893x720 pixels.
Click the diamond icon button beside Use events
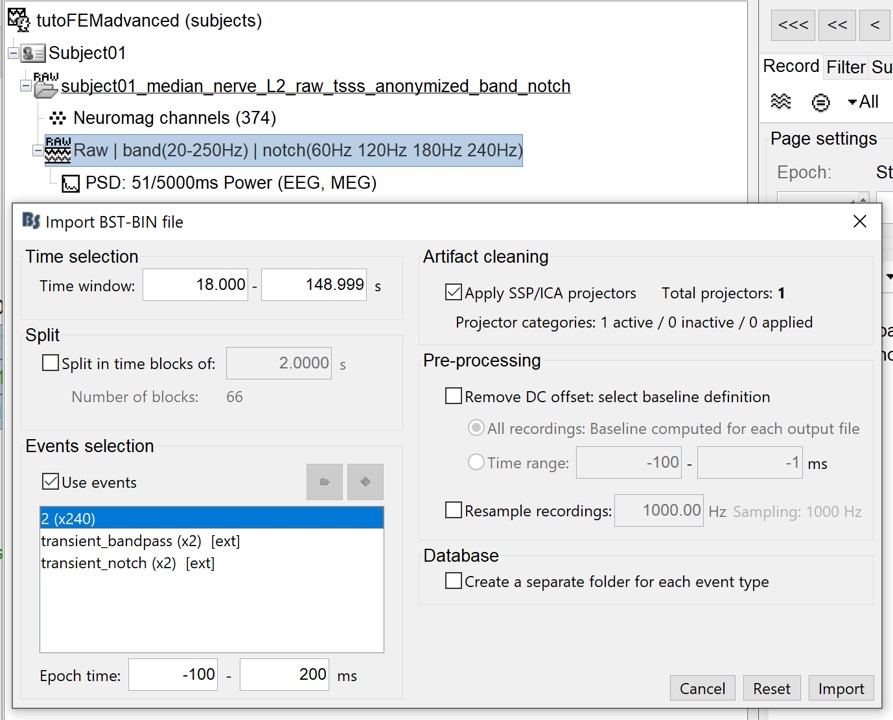click(365, 482)
